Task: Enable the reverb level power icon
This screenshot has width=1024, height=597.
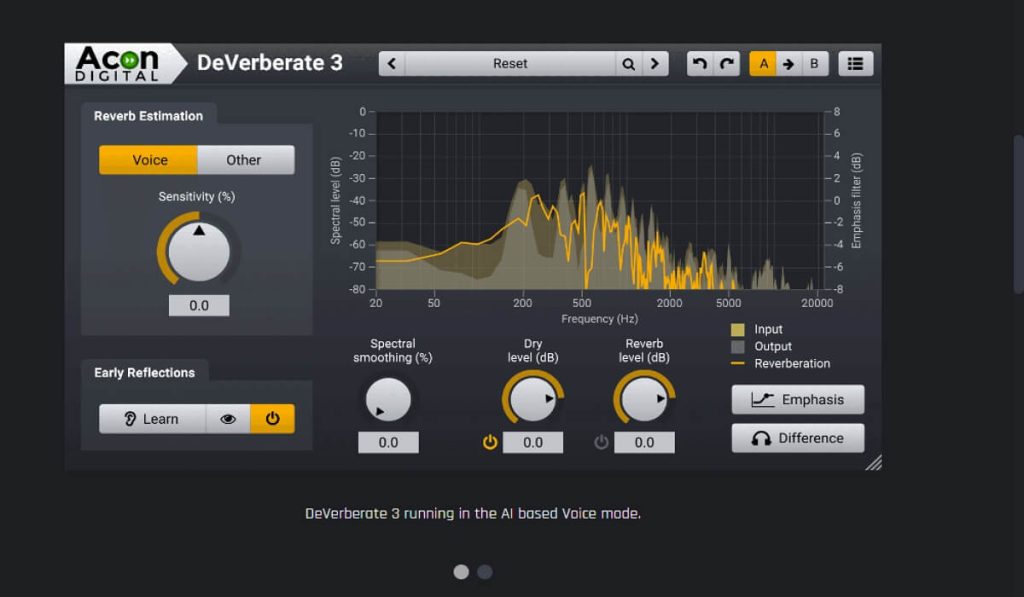Action: (601, 442)
